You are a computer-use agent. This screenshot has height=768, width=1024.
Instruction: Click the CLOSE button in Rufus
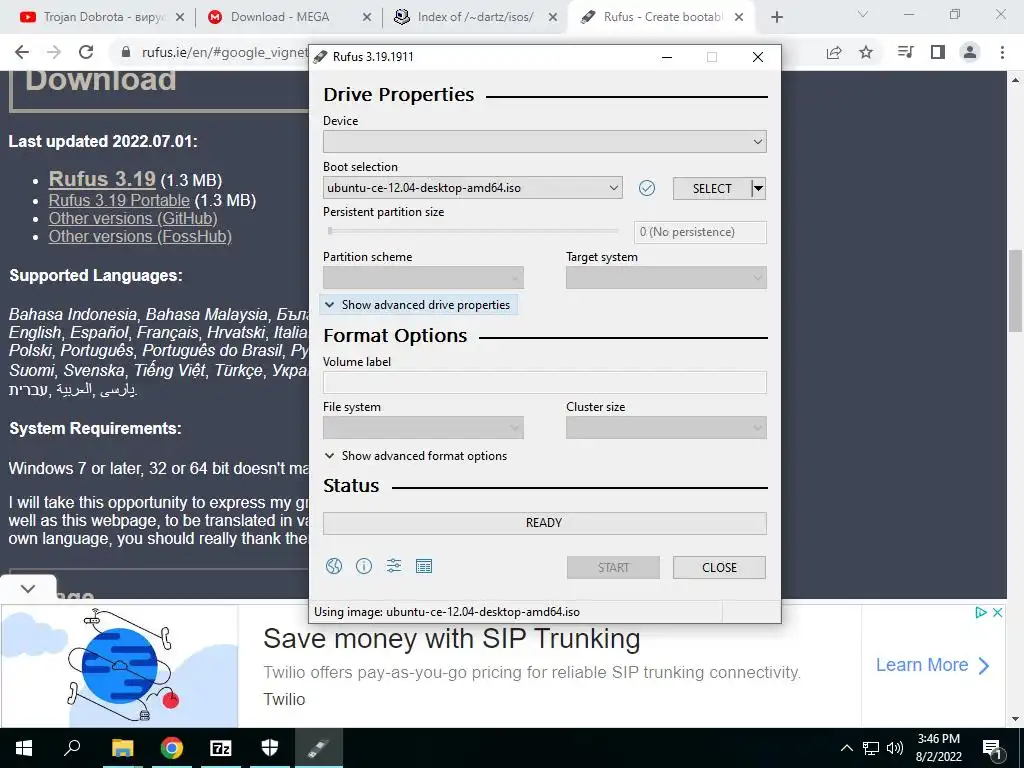coord(719,568)
